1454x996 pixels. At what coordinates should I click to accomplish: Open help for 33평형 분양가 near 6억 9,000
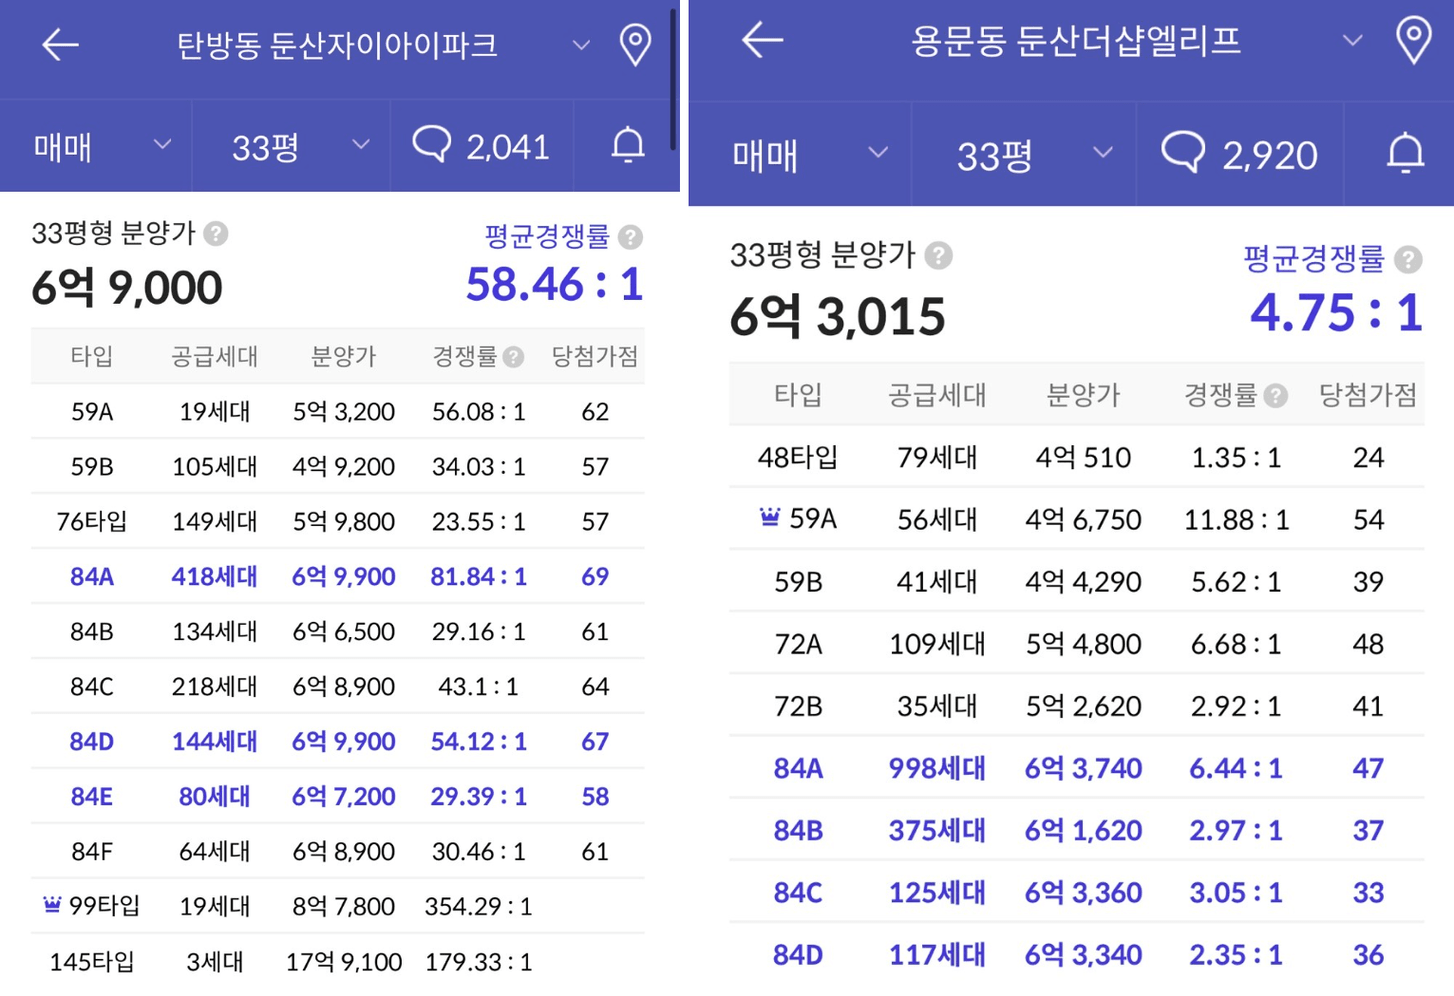click(216, 234)
